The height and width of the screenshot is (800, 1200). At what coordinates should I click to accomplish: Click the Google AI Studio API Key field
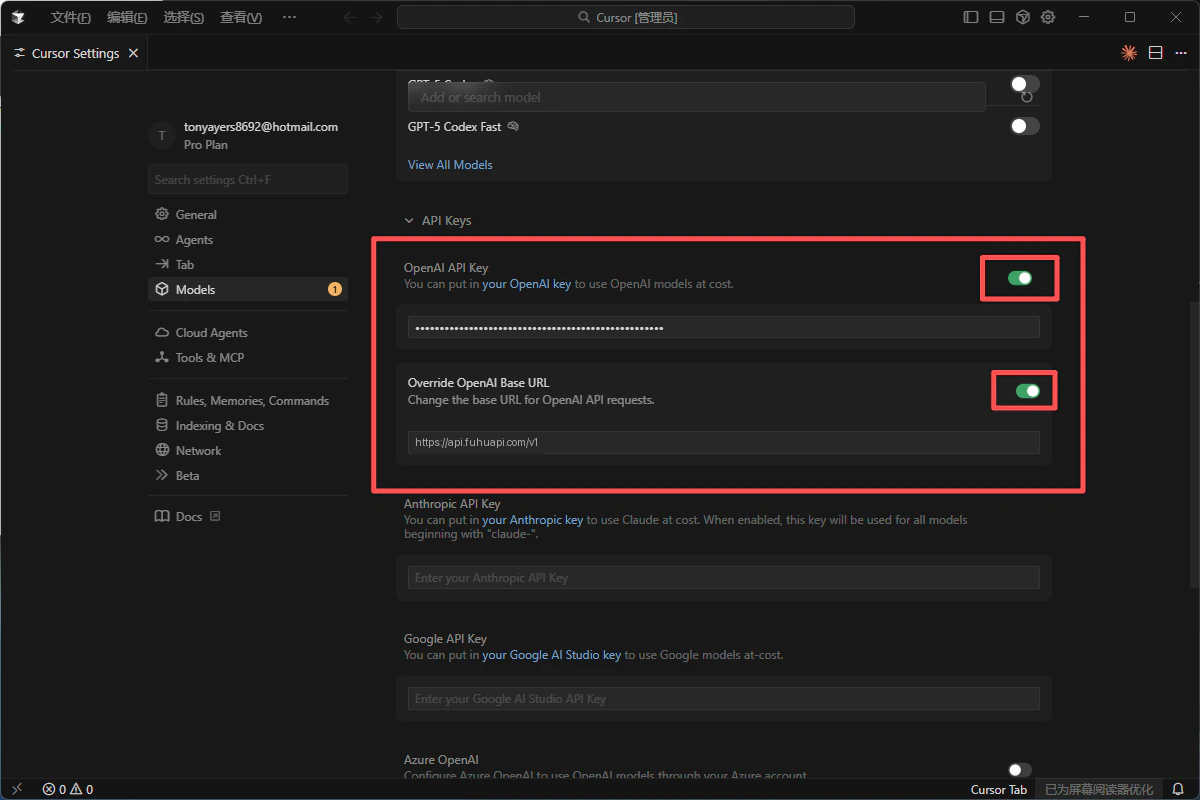[x=724, y=698]
